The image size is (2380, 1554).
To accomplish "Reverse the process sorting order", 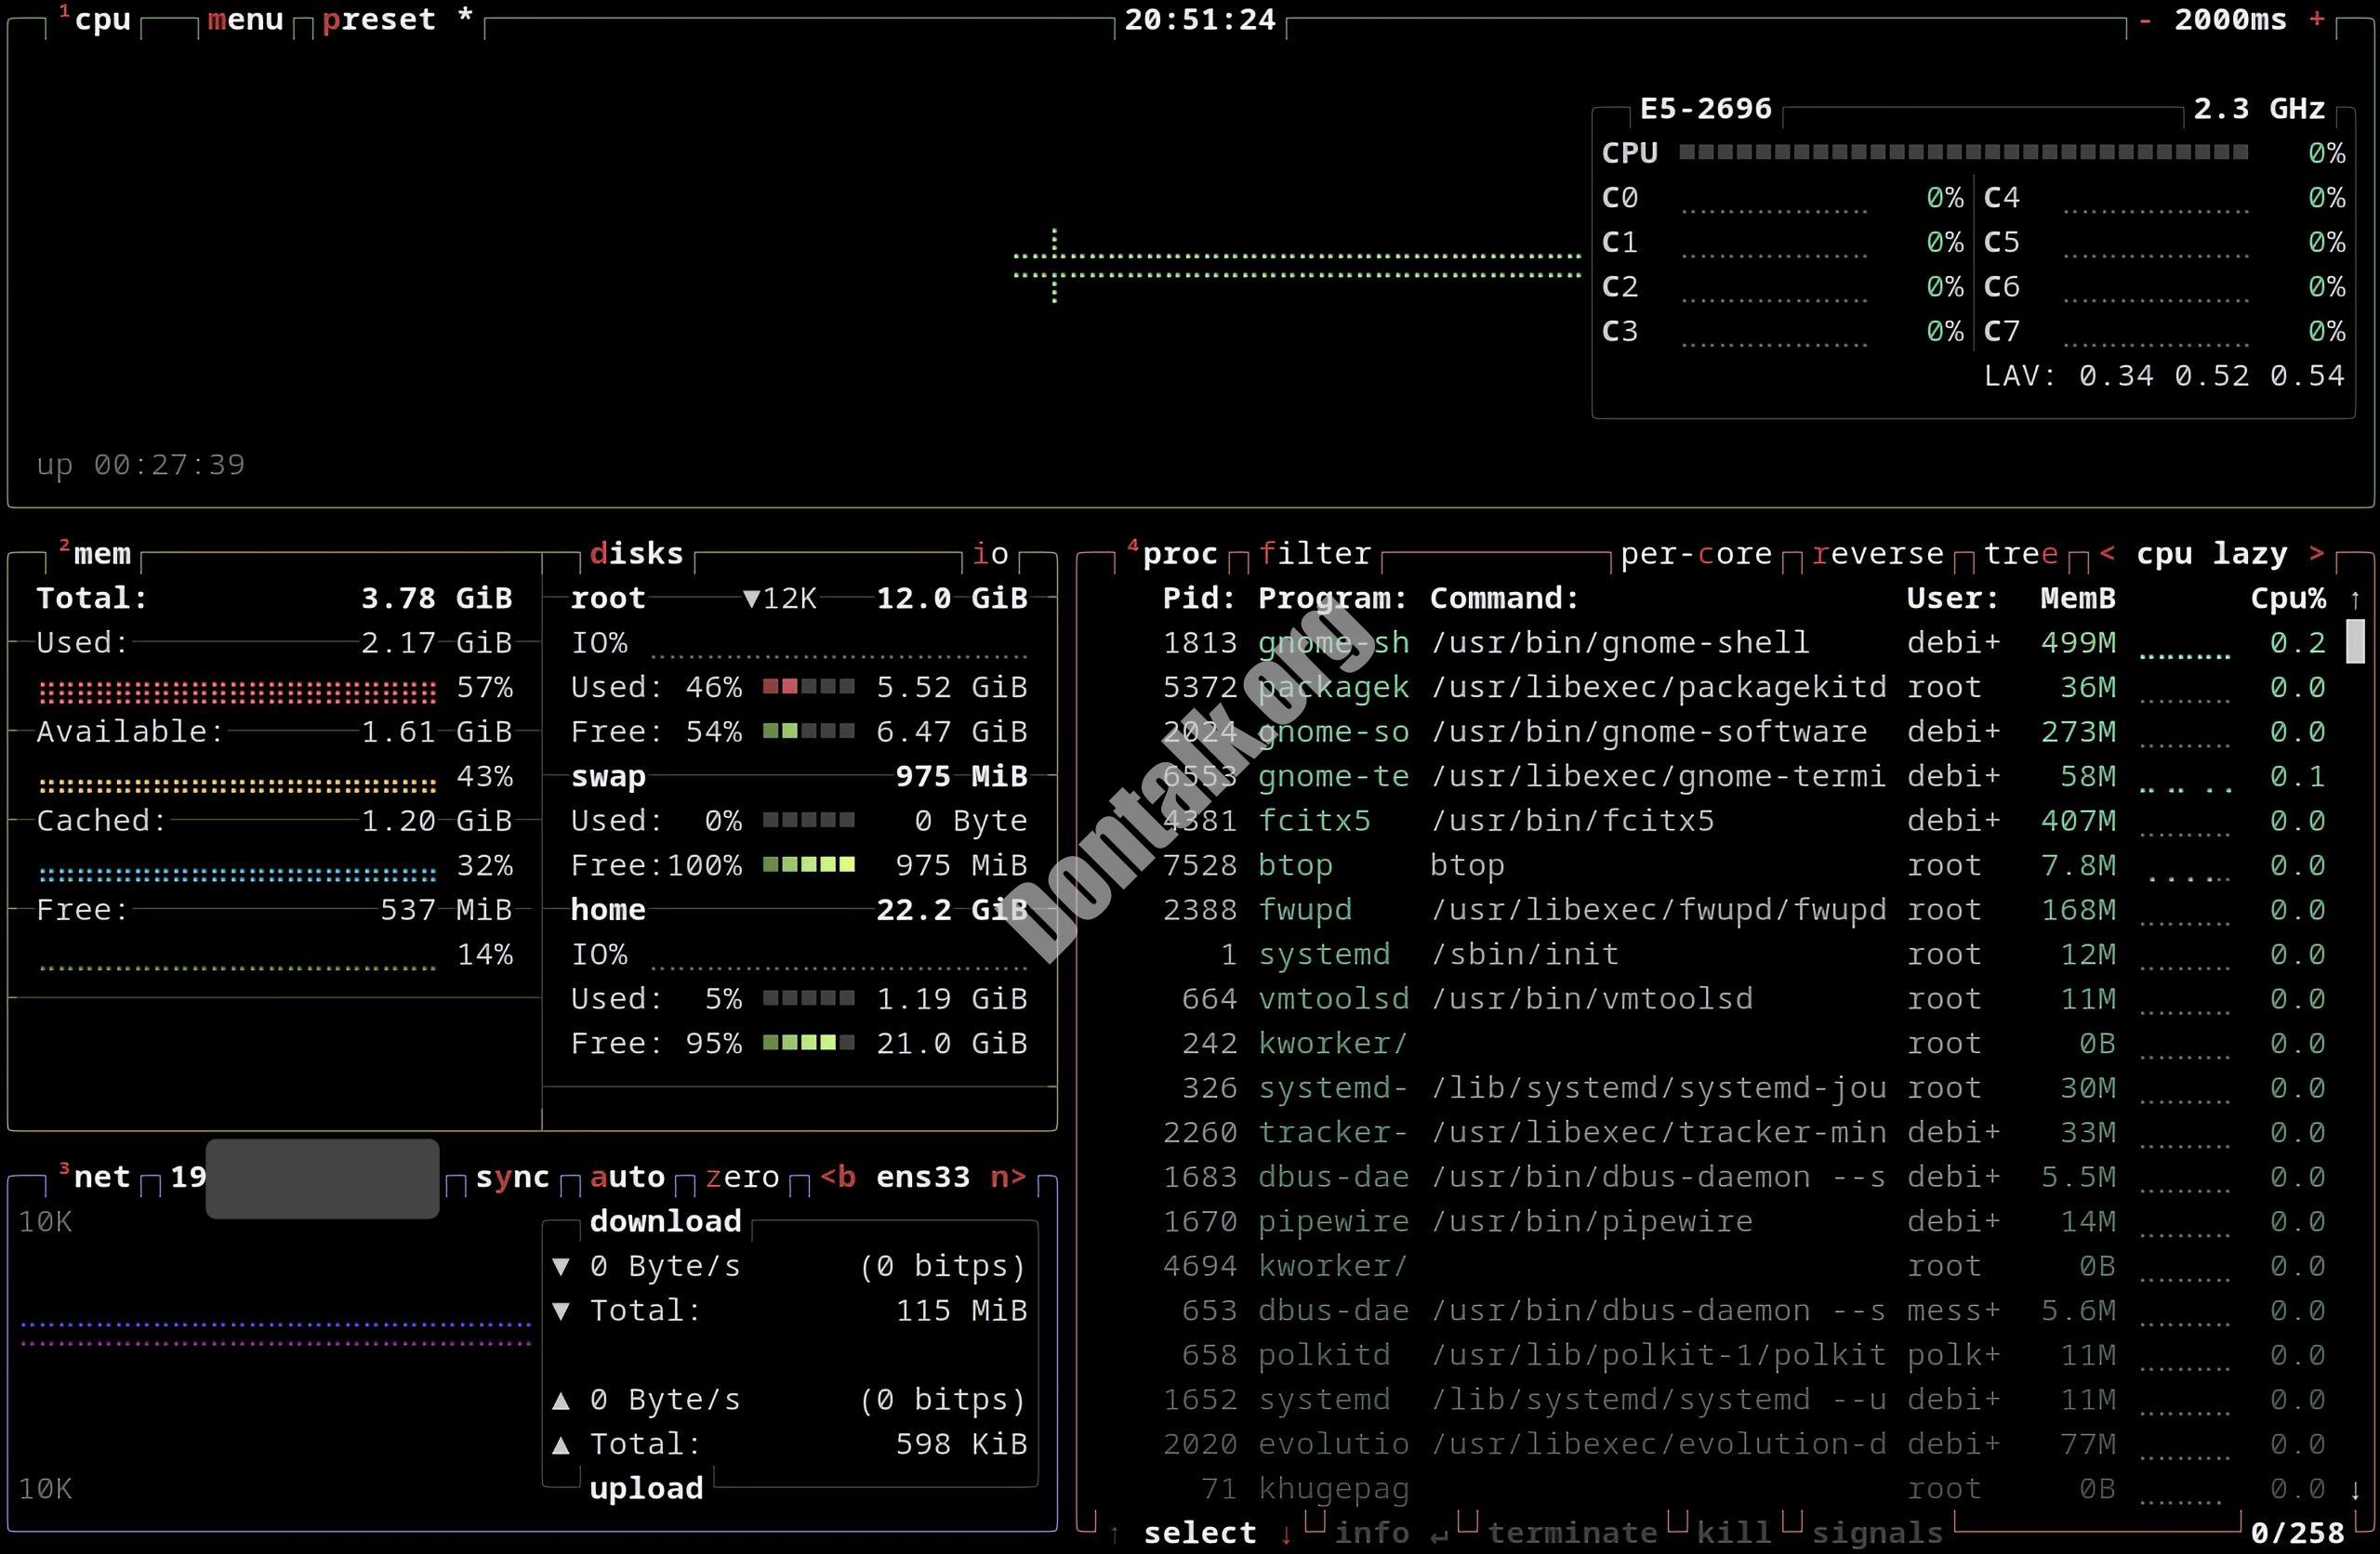I will tap(1877, 554).
